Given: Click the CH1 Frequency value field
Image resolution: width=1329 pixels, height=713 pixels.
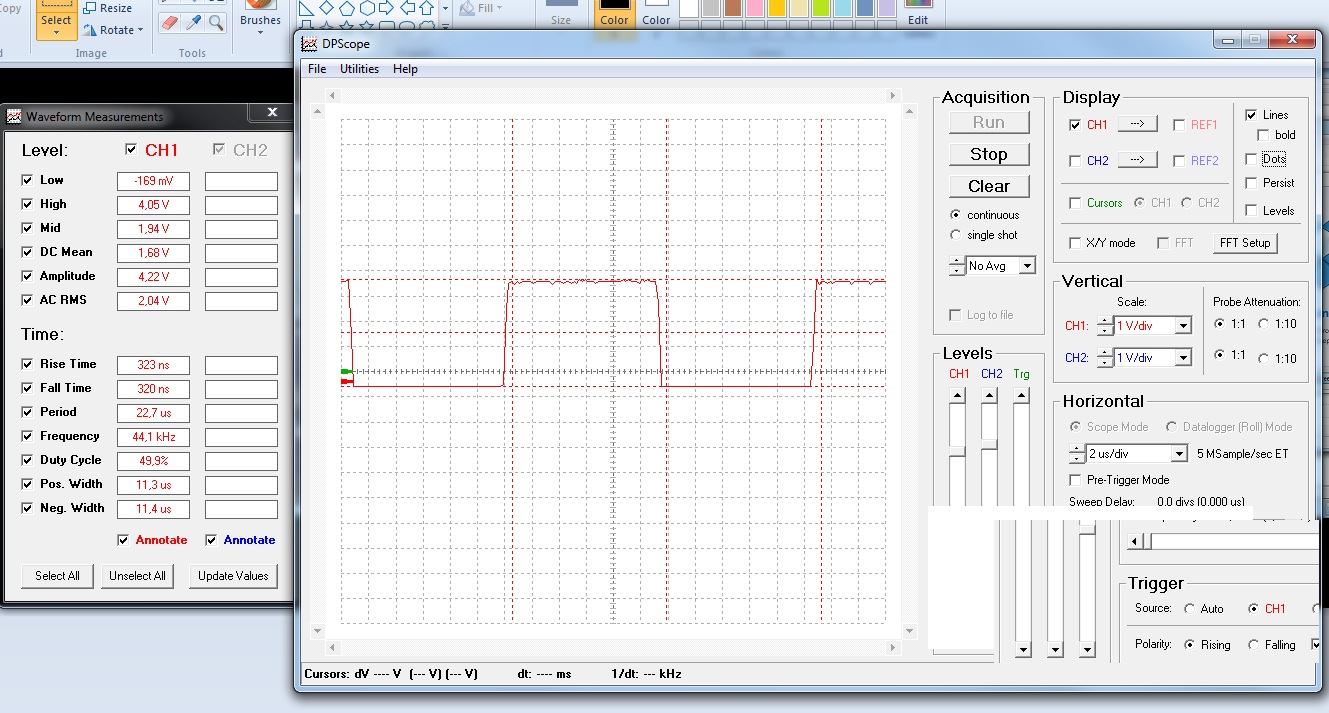Looking at the screenshot, I should (x=153, y=437).
